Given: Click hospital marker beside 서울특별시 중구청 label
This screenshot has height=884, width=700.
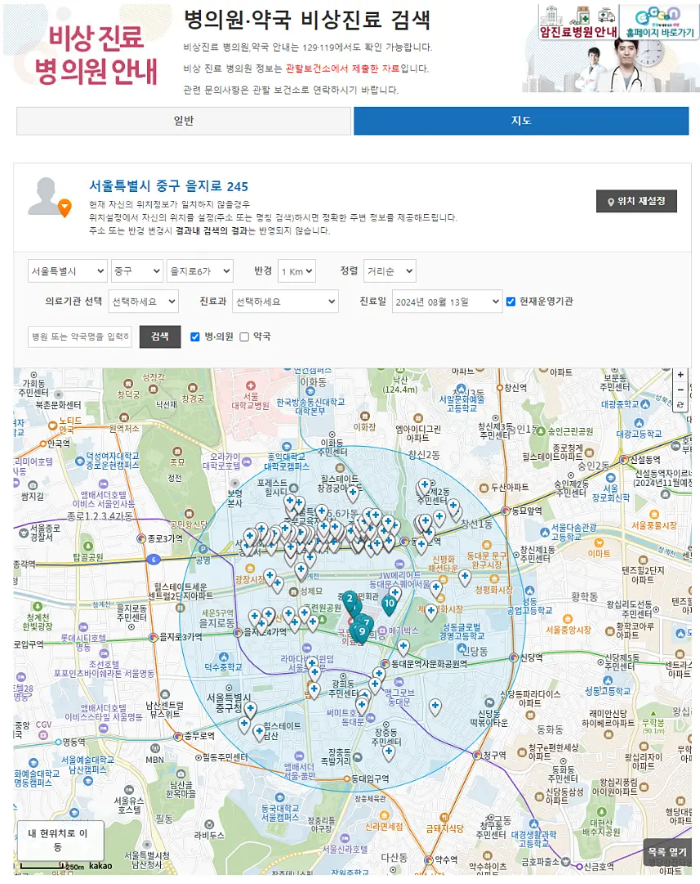Looking at the screenshot, I should tap(250, 710).
